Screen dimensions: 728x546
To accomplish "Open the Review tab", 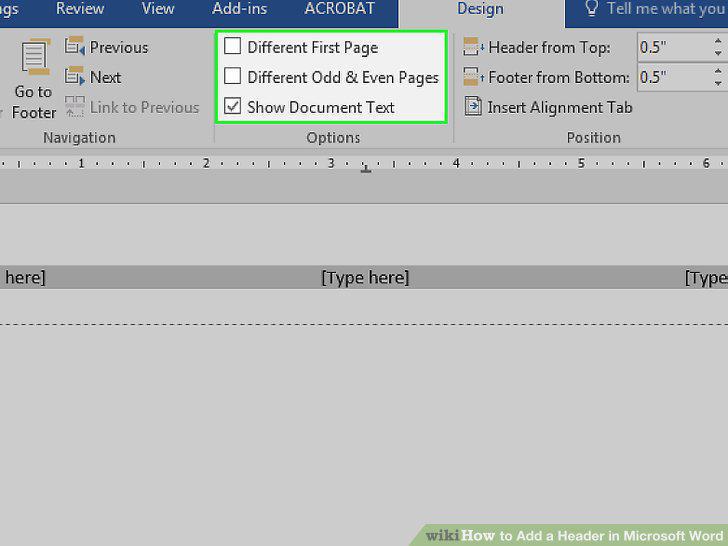I will coord(80,8).
